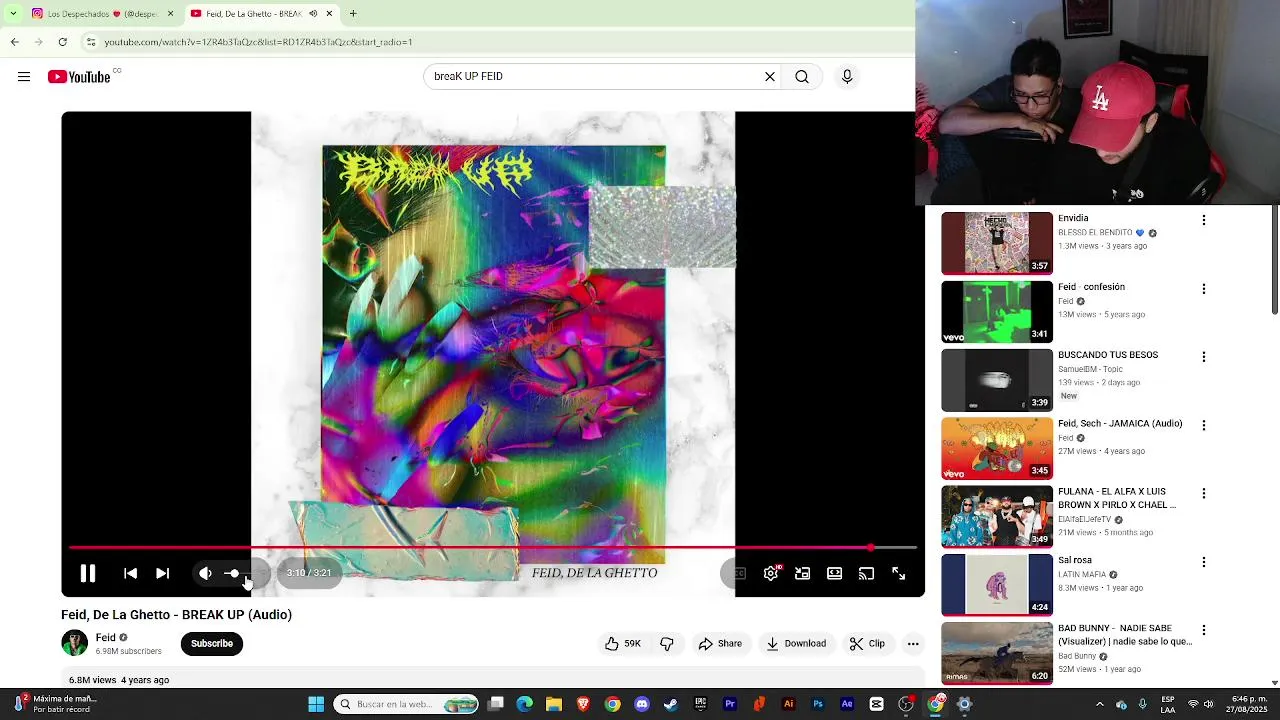The width and height of the screenshot is (1280, 720).
Task: Download the video
Action: [x=796, y=644]
